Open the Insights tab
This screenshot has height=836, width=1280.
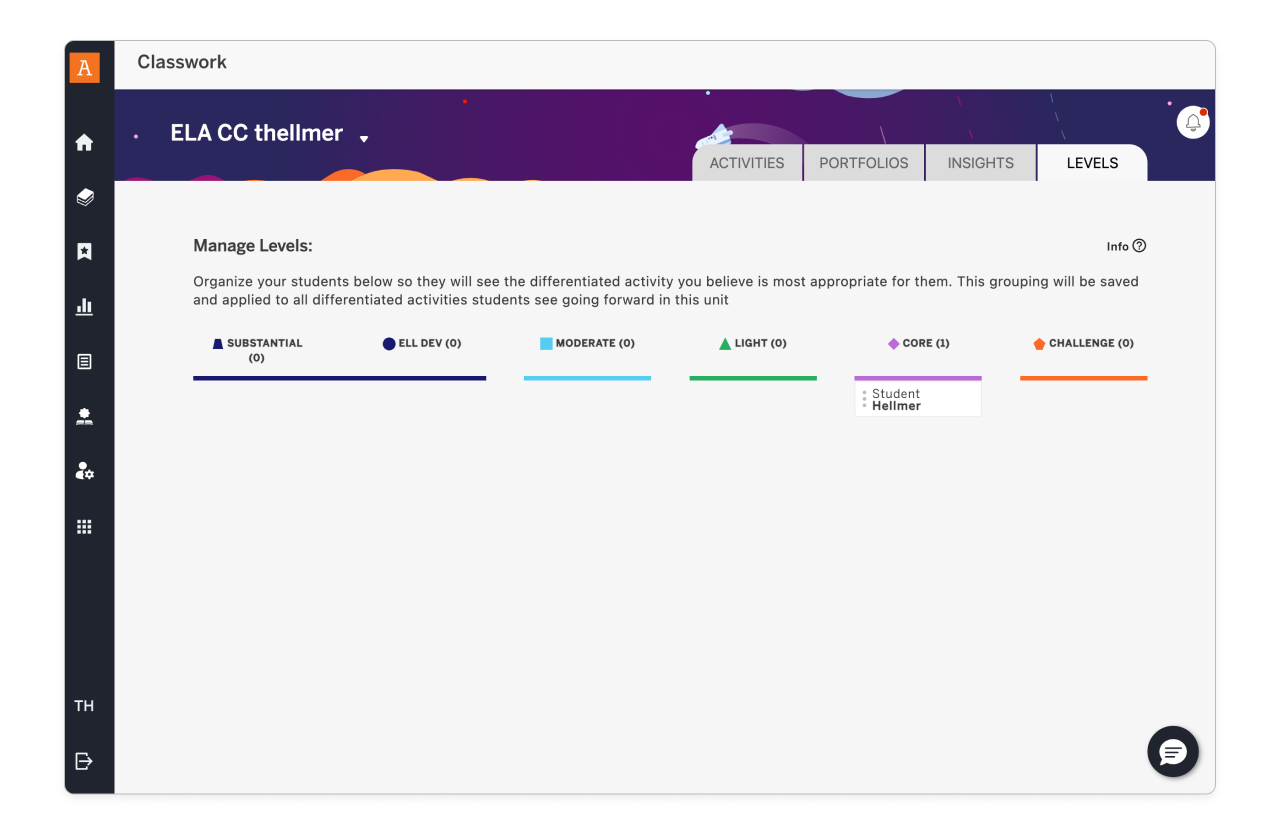click(x=980, y=163)
